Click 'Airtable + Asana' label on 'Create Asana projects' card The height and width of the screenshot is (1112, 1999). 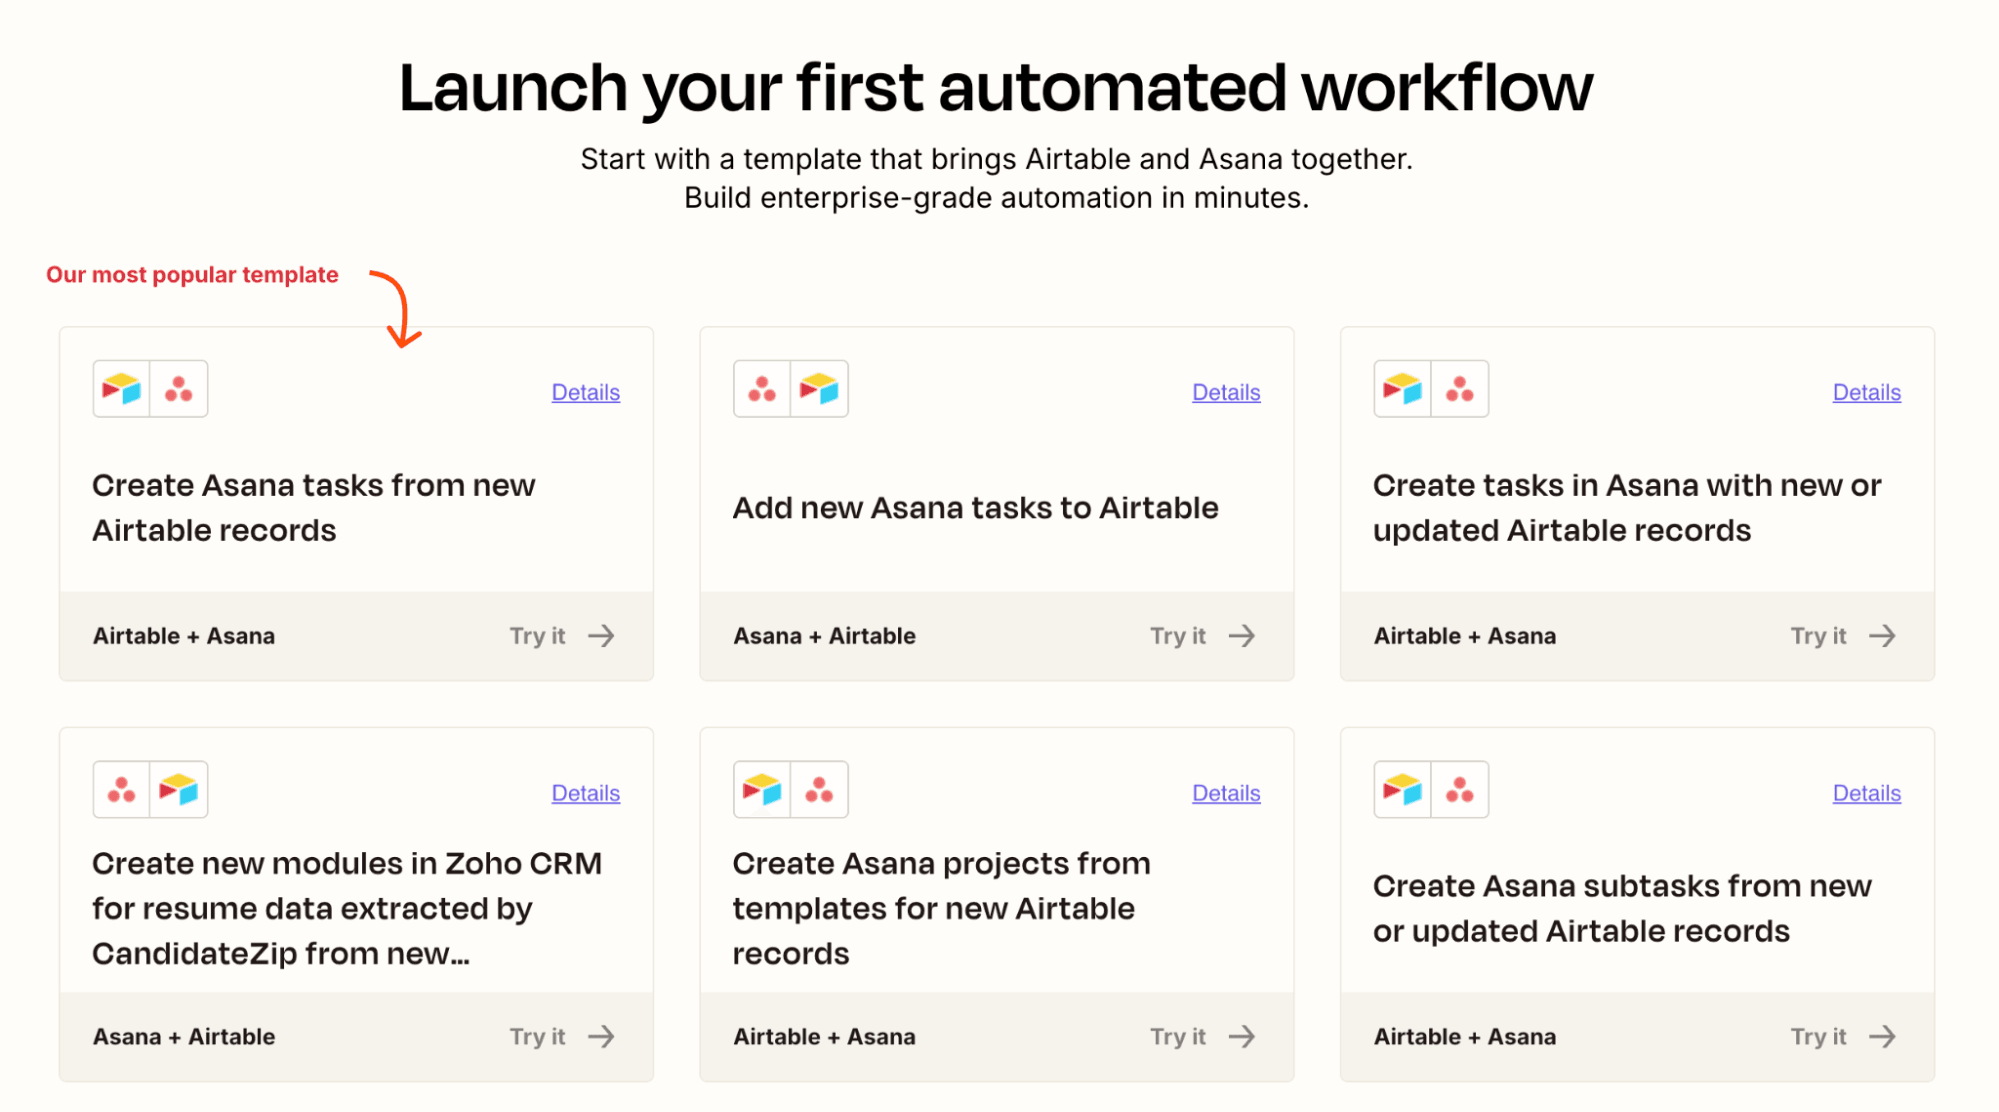[825, 1037]
